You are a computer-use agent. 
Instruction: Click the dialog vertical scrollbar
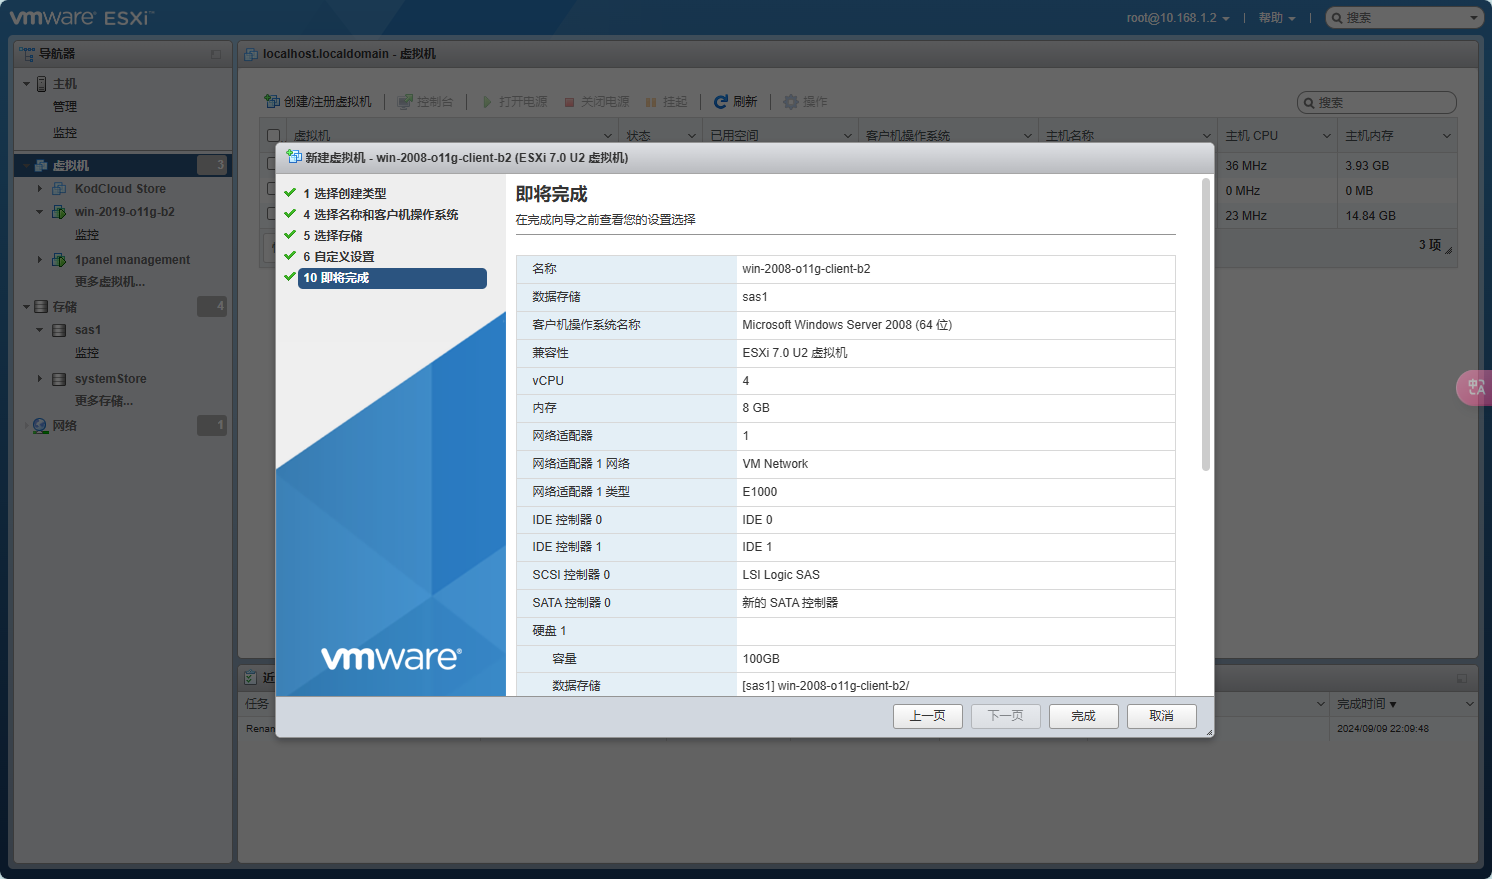coord(1206,324)
